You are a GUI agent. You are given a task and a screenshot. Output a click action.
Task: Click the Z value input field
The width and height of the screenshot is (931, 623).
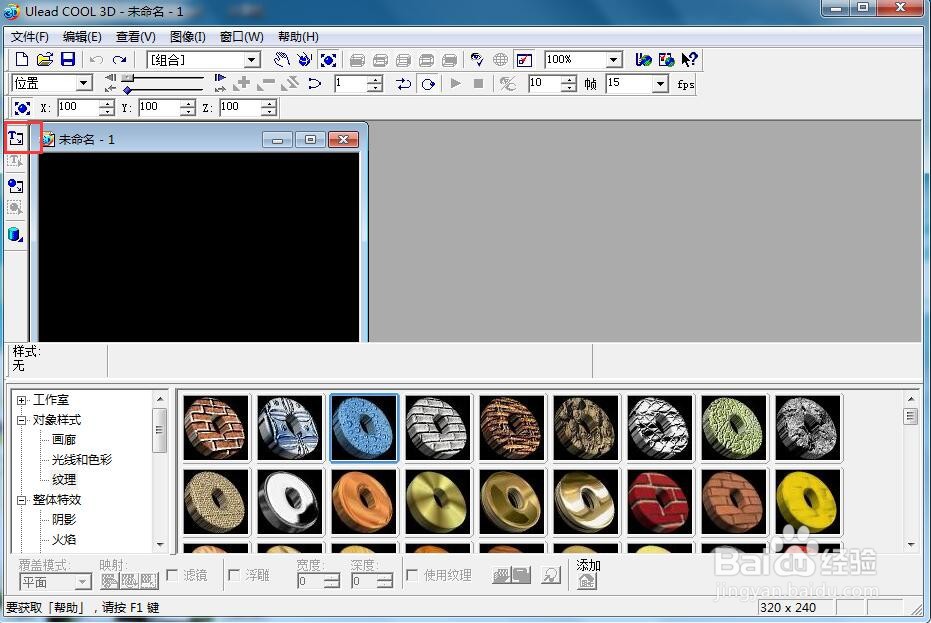pyautogui.click(x=240, y=107)
